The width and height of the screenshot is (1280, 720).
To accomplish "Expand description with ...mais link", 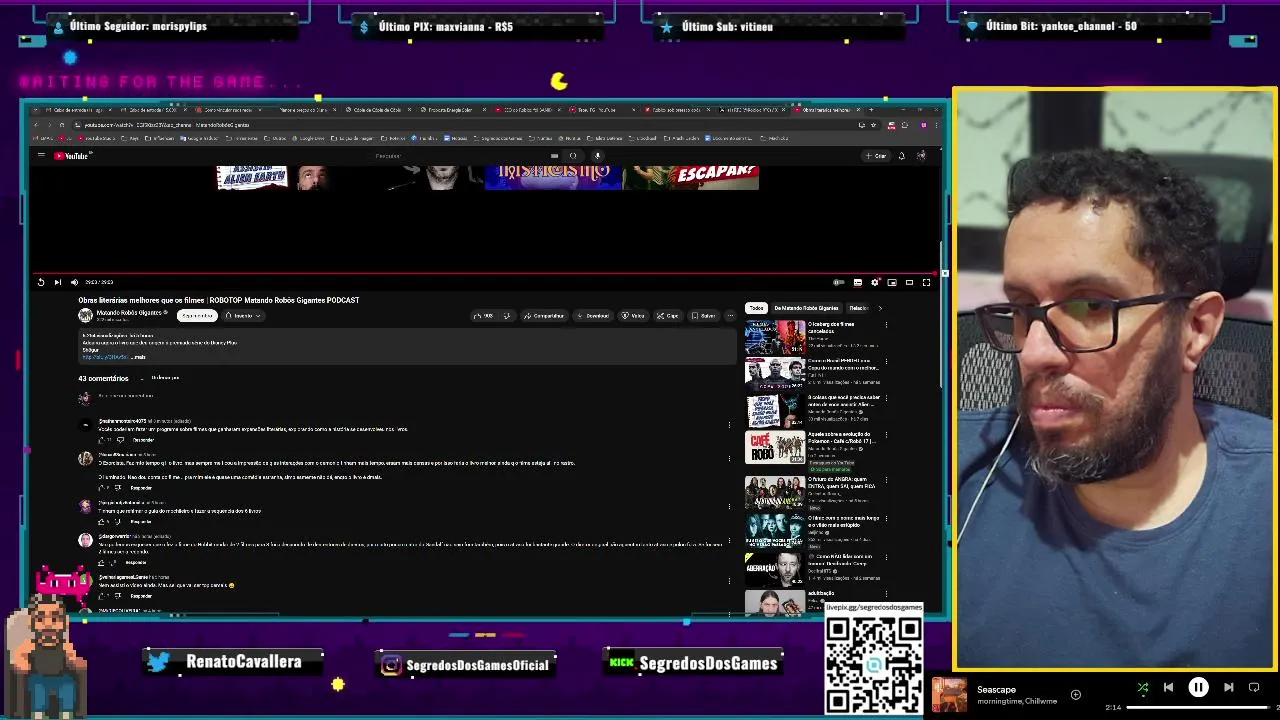I will pyautogui.click(x=139, y=357).
